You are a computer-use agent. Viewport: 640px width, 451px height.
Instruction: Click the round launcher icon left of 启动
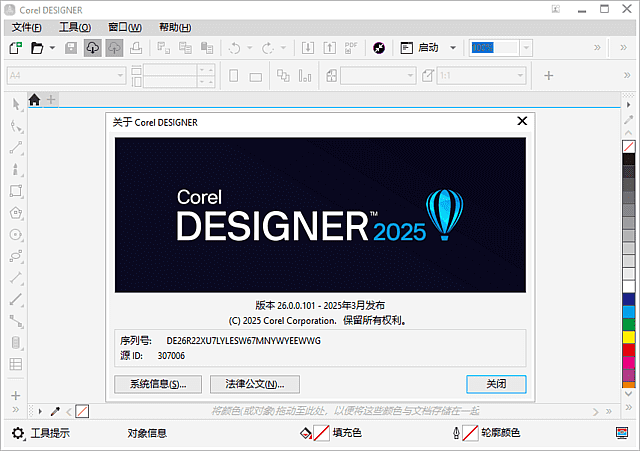[379, 48]
